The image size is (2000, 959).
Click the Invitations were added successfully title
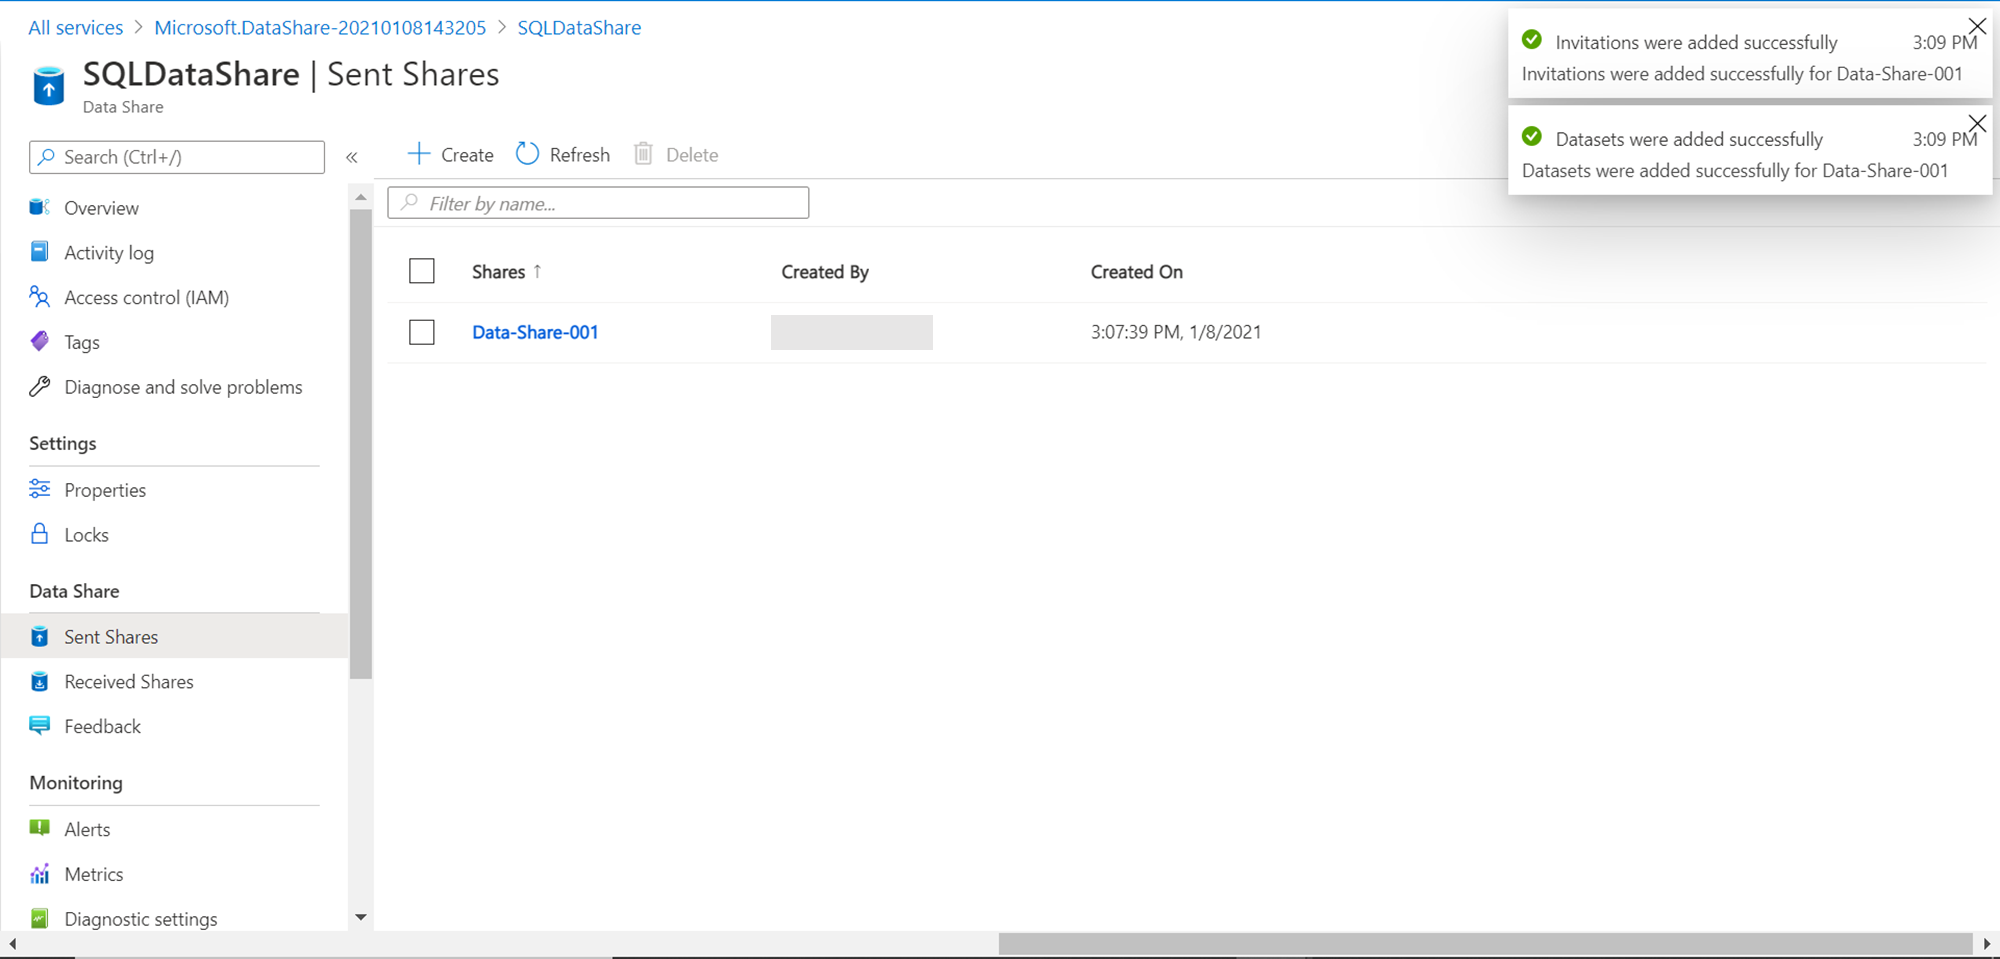point(1697,42)
